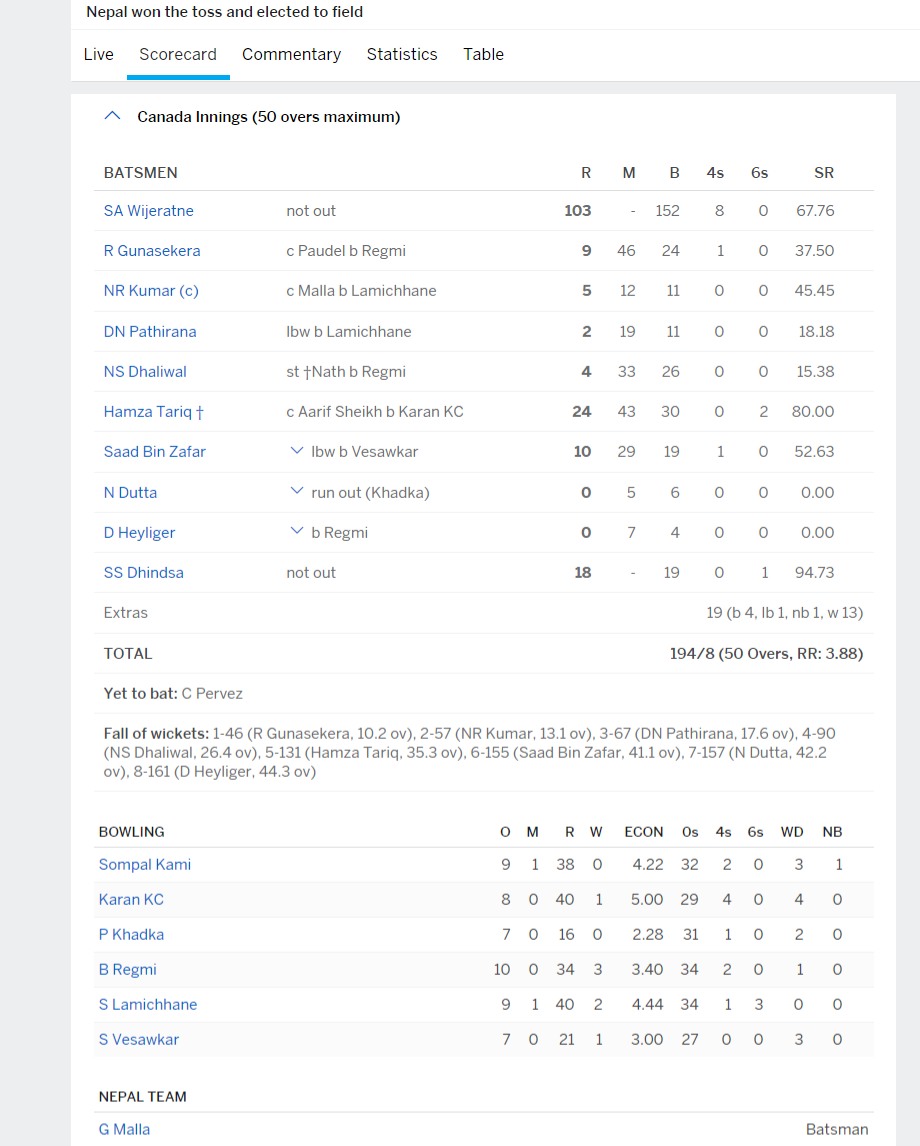The width and height of the screenshot is (920, 1146).
Task: Click bowler S Lamichhane link
Action: click(148, 1005)
